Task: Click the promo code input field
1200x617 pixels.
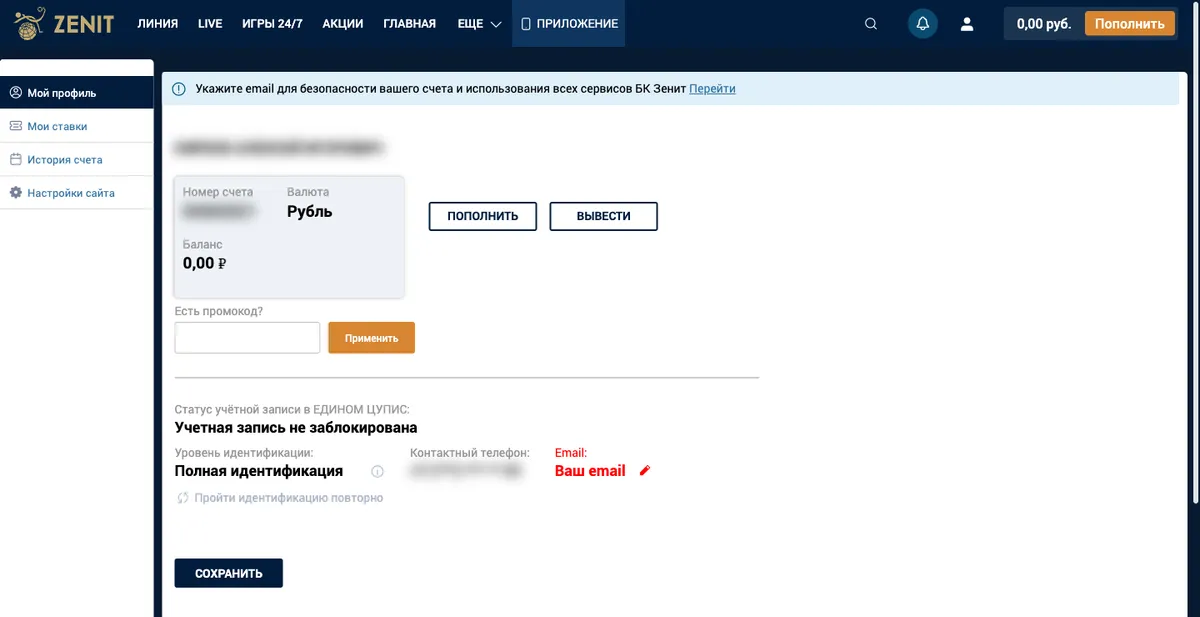Action: (247, 338)
